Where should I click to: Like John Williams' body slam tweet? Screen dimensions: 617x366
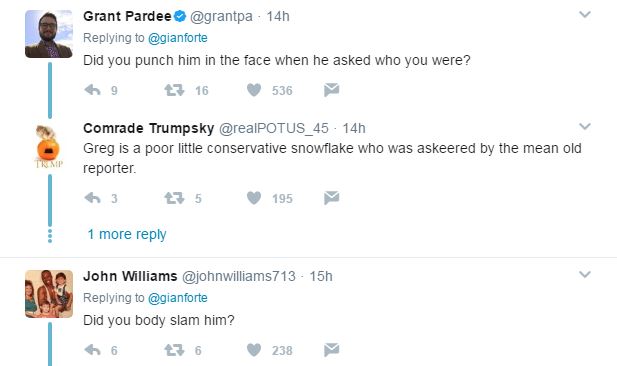tap(254, 350)
